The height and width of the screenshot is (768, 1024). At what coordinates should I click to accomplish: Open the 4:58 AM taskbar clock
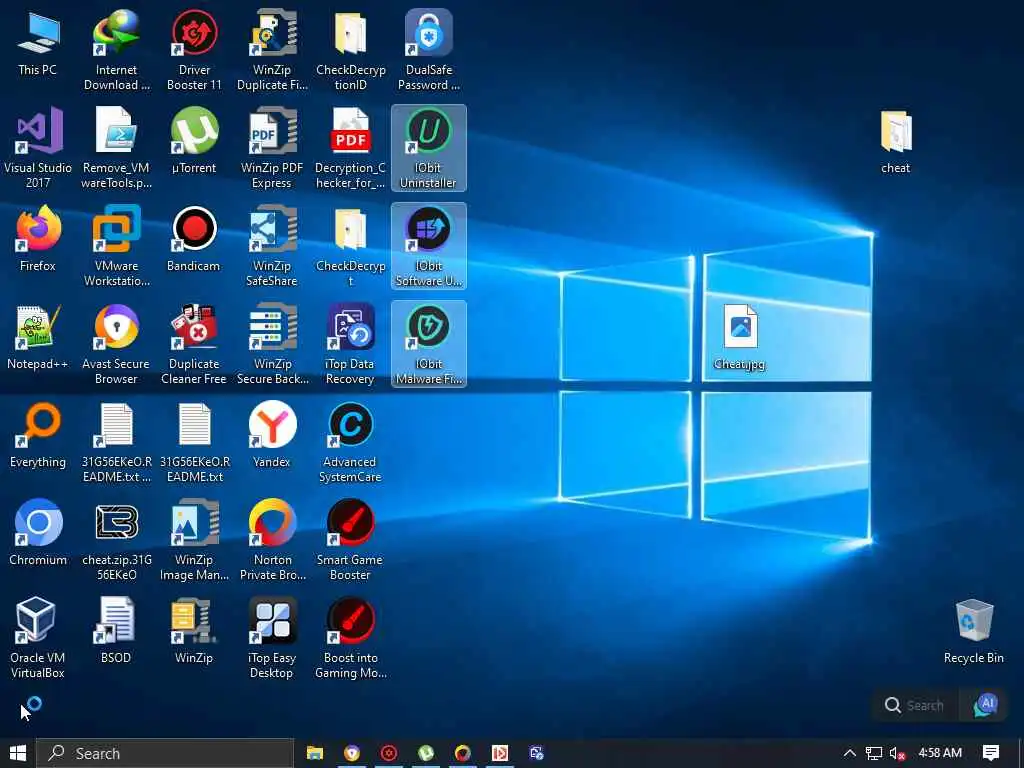(940, 753)
